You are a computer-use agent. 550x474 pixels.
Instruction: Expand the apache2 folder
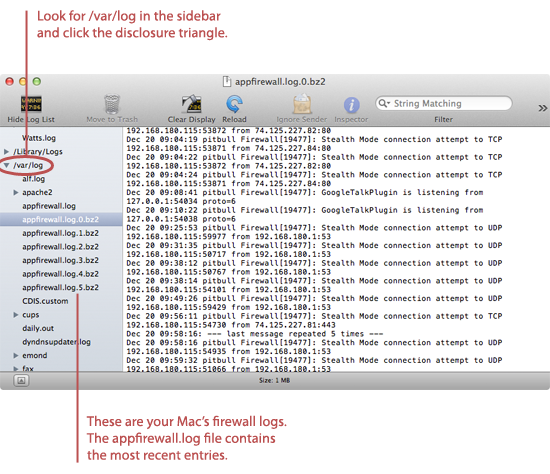(16, 192)
